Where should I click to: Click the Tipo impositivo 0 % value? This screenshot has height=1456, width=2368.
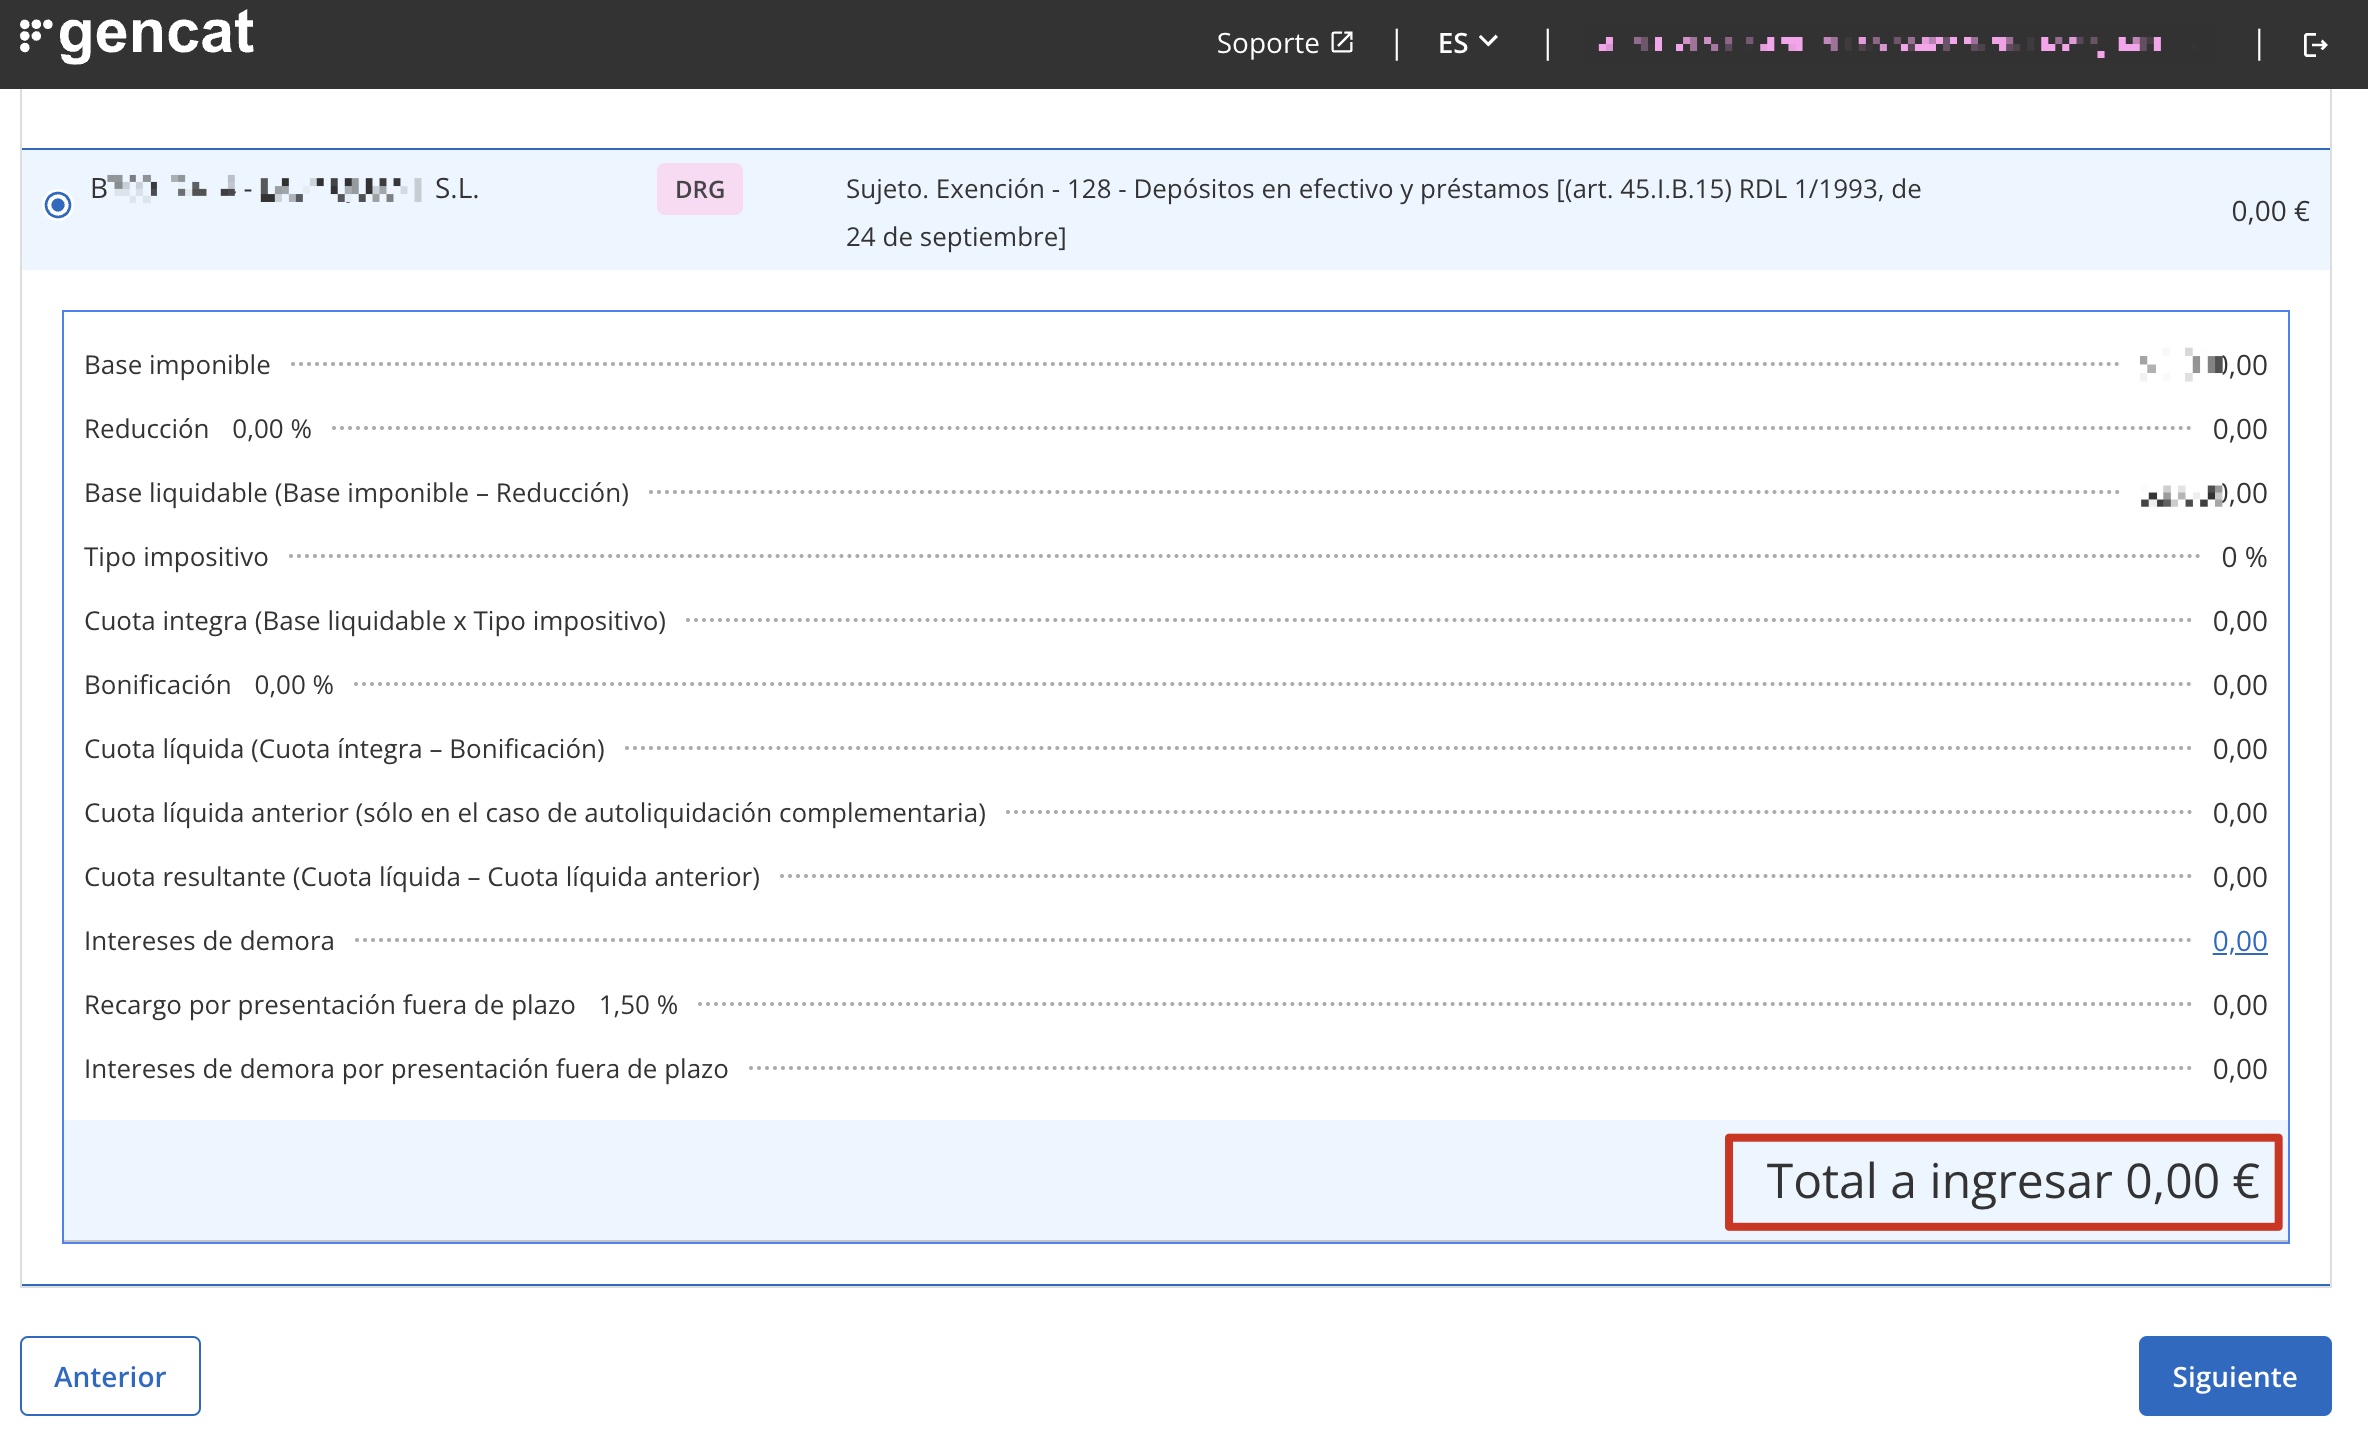(x=2243, y=557)
